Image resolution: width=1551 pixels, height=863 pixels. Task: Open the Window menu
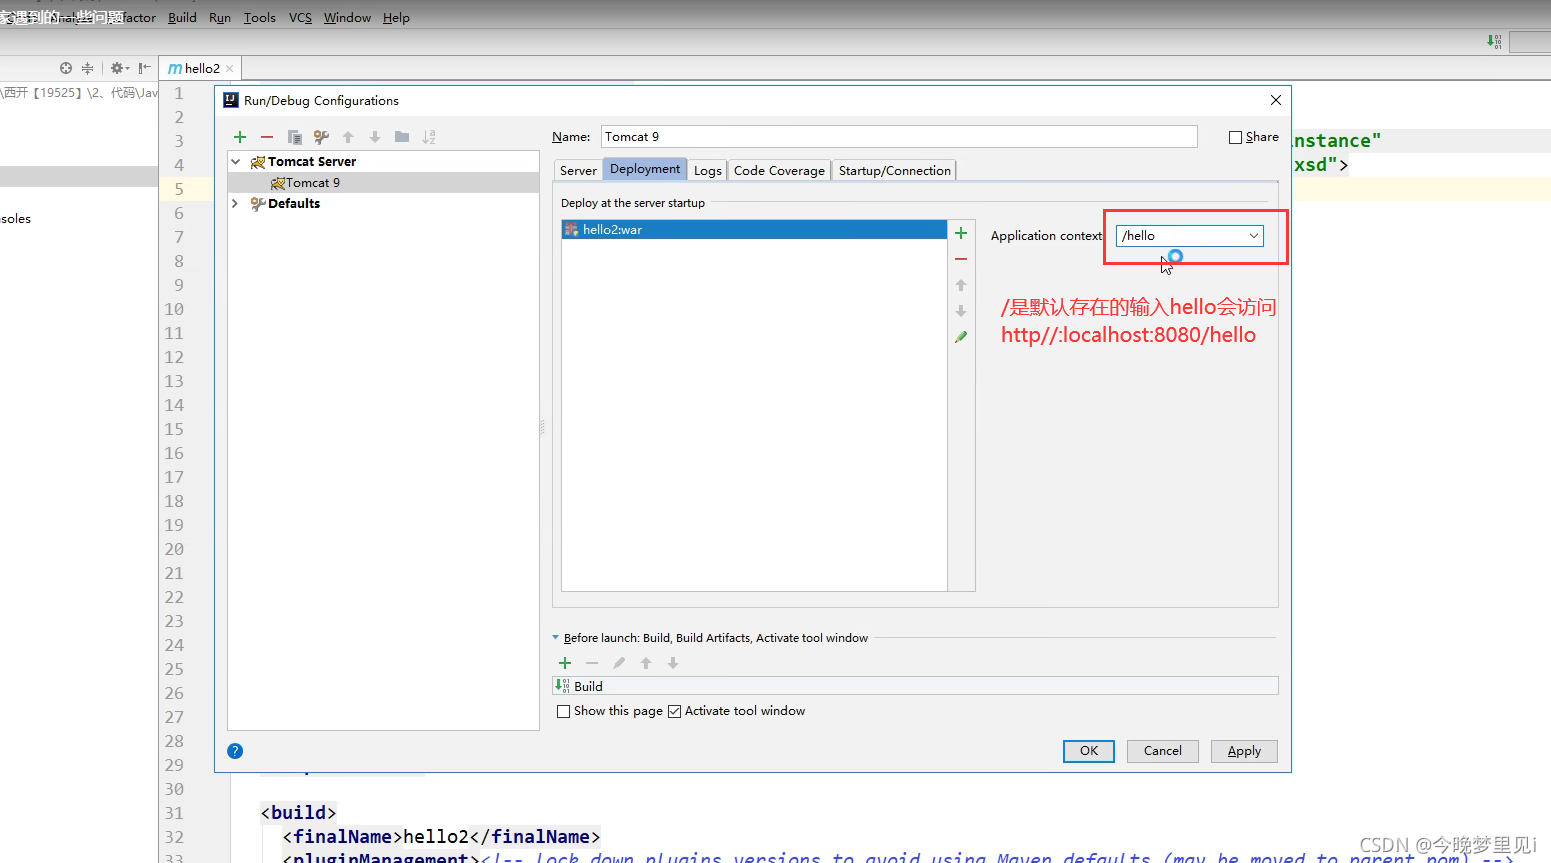coord(347,18)
